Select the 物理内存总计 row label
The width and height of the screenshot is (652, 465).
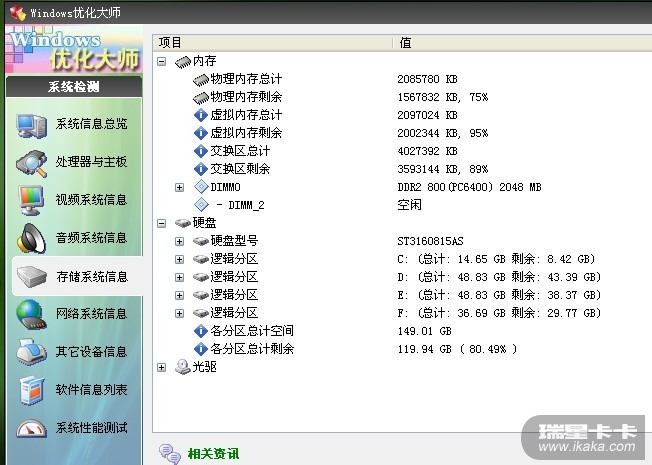tap(246, 79)
